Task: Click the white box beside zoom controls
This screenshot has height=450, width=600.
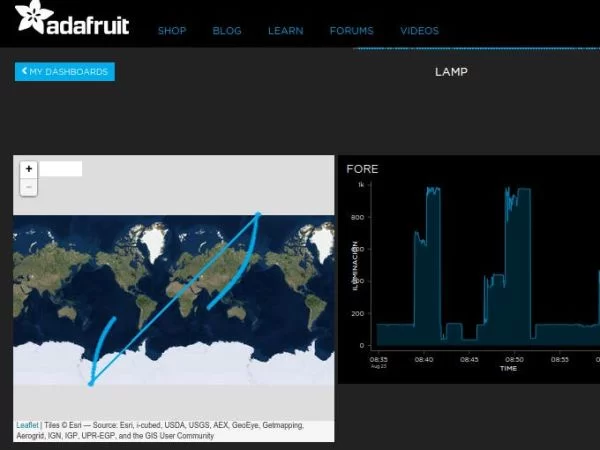Action: click(x=61, y=169)
